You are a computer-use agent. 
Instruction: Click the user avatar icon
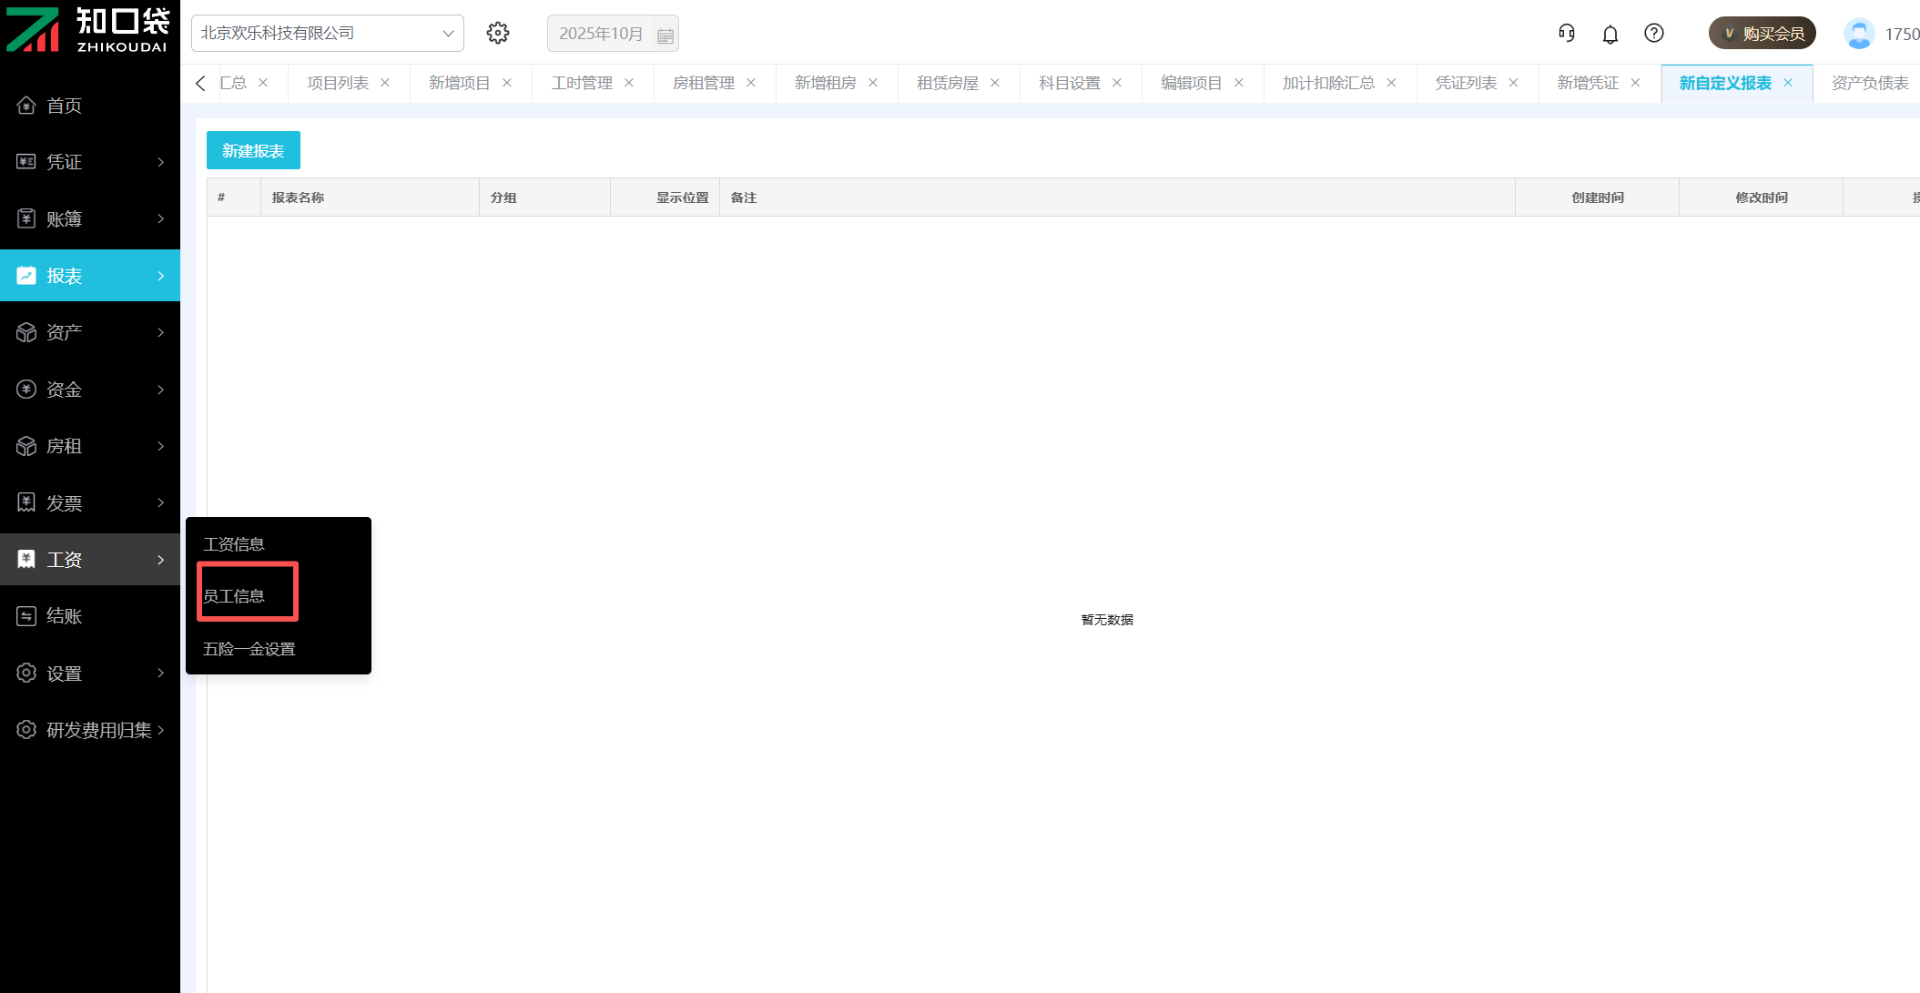pyautogui.click(x=1858, y=34)
